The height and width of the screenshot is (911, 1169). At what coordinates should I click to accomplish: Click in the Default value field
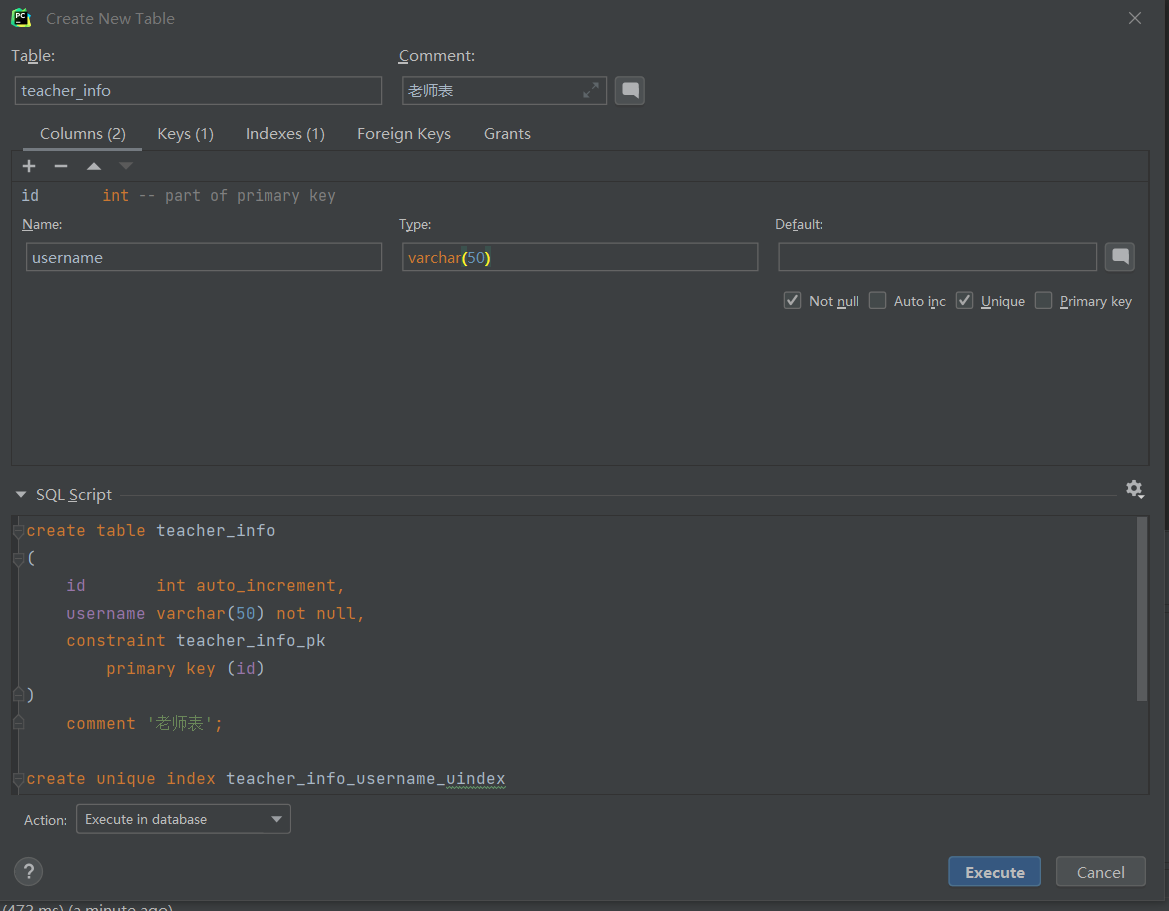[937, 257]
